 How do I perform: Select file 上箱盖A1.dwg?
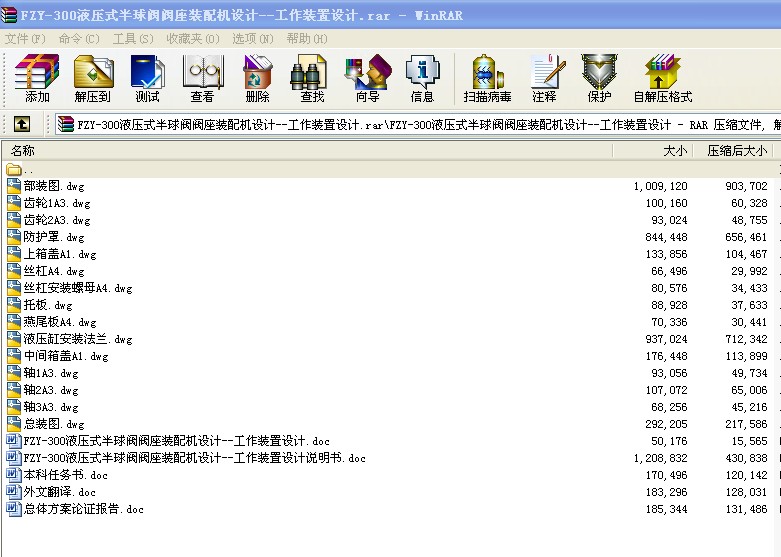60,254
